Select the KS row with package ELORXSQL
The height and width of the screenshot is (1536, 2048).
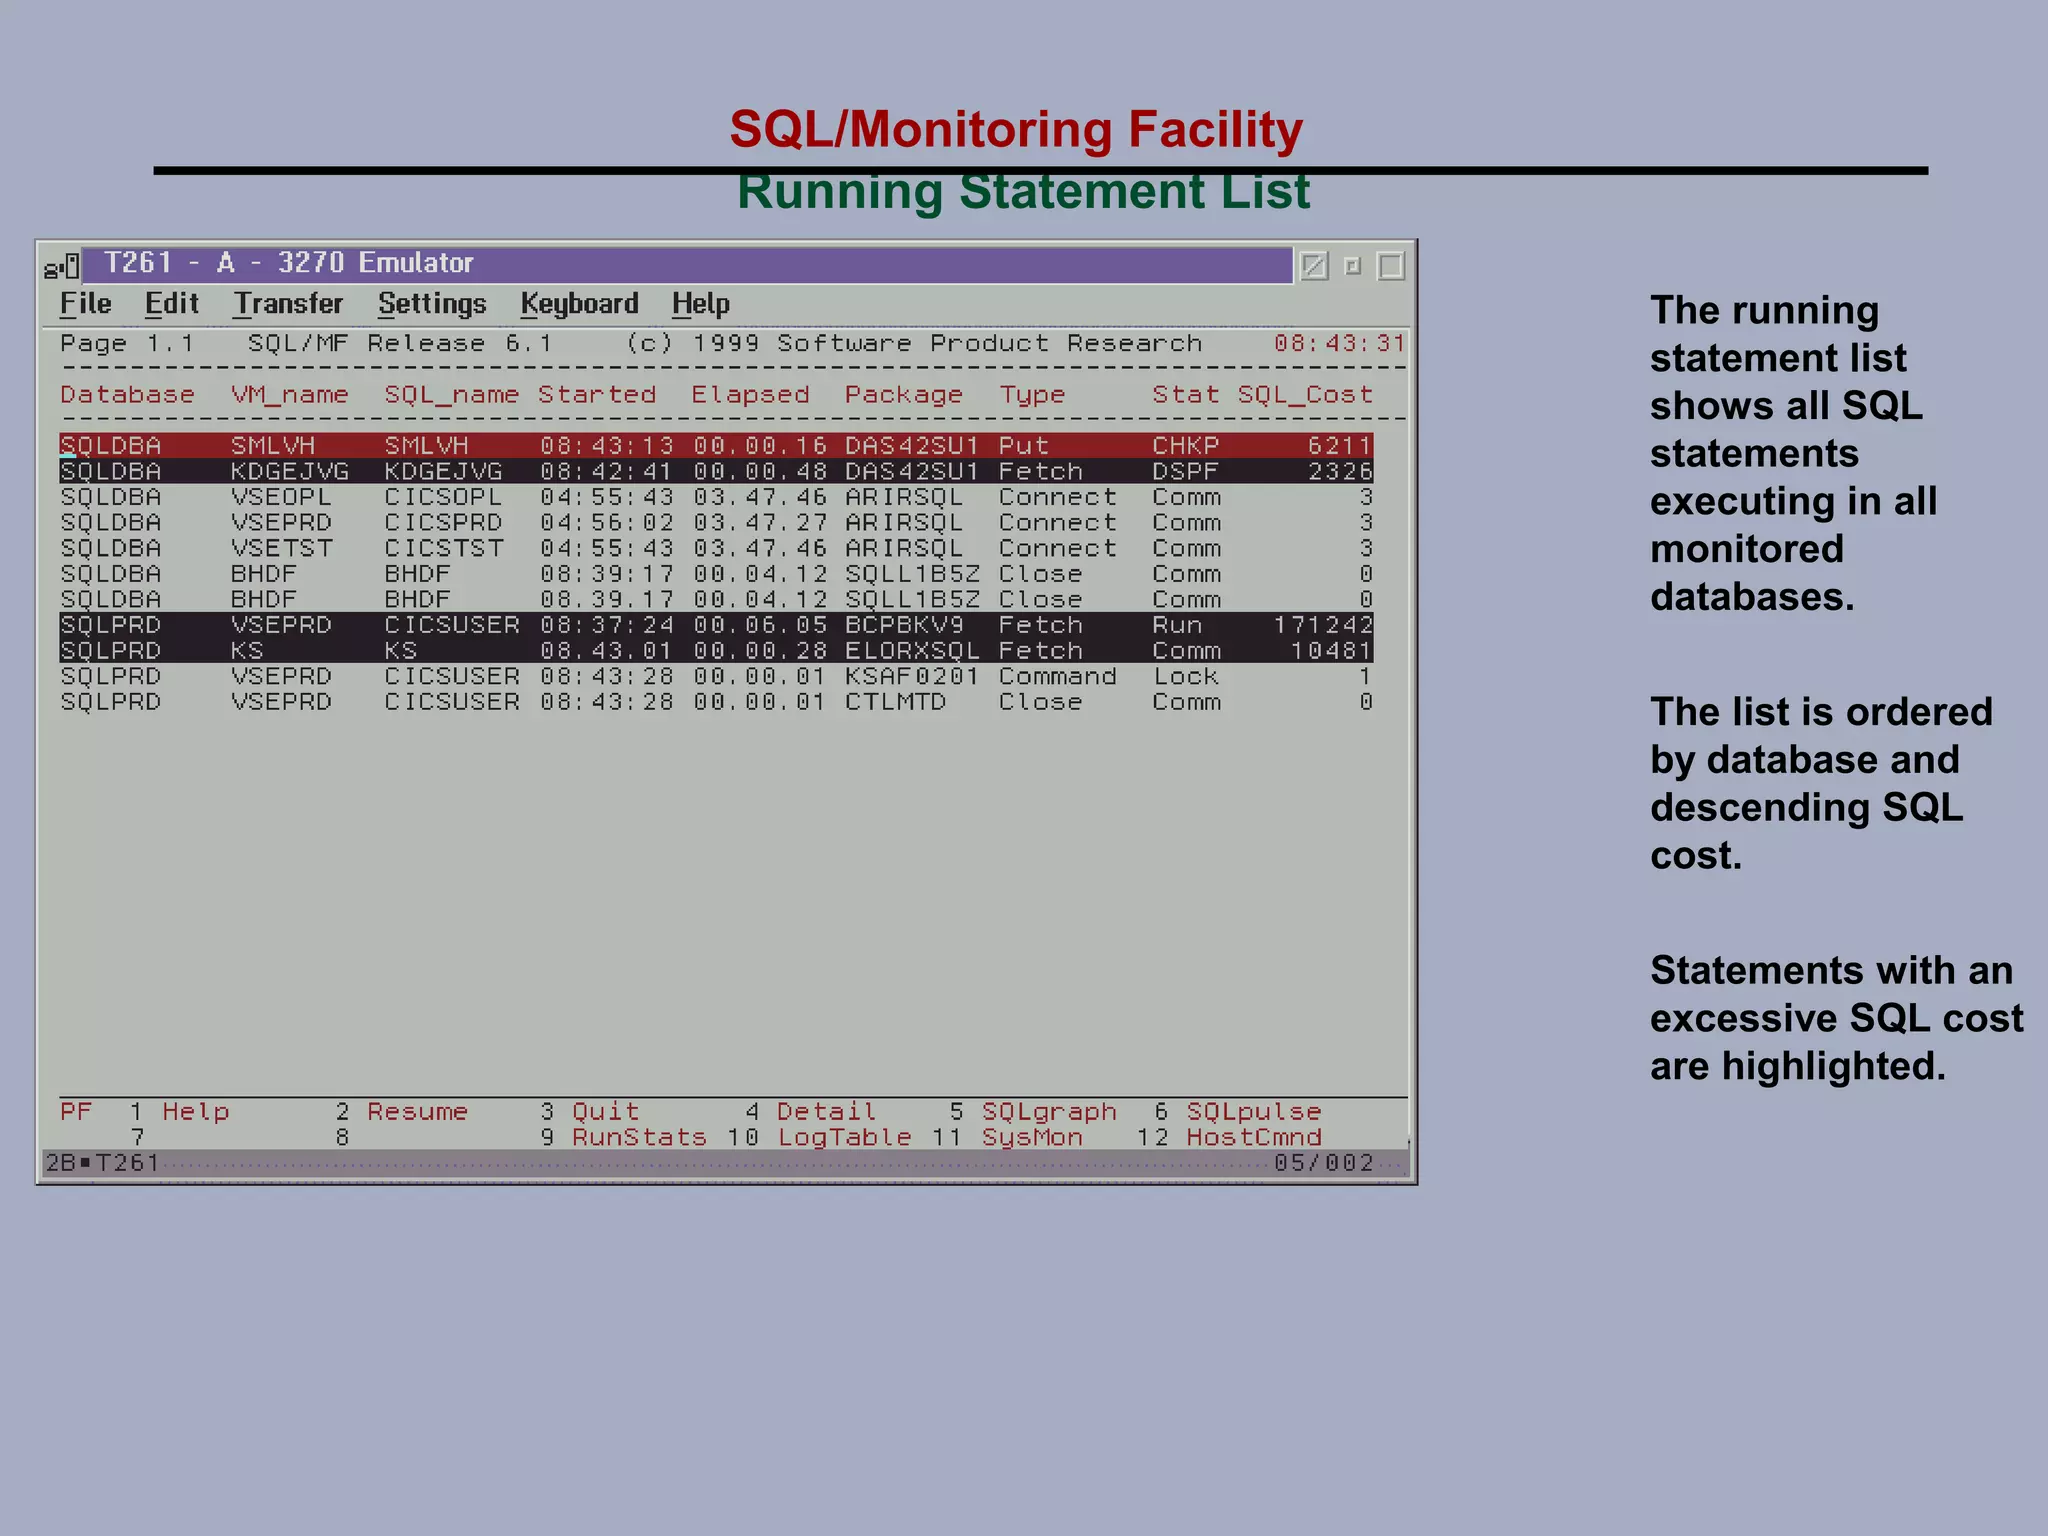pos(716,651)
